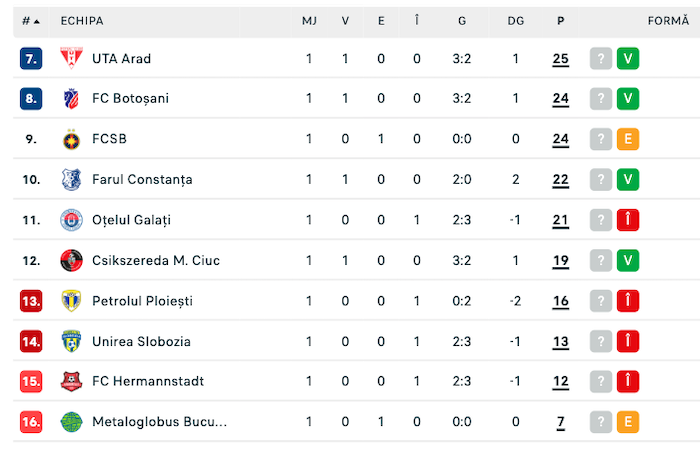Sort standings by DG column header
700x449 pixels.
tap(516, 21)
